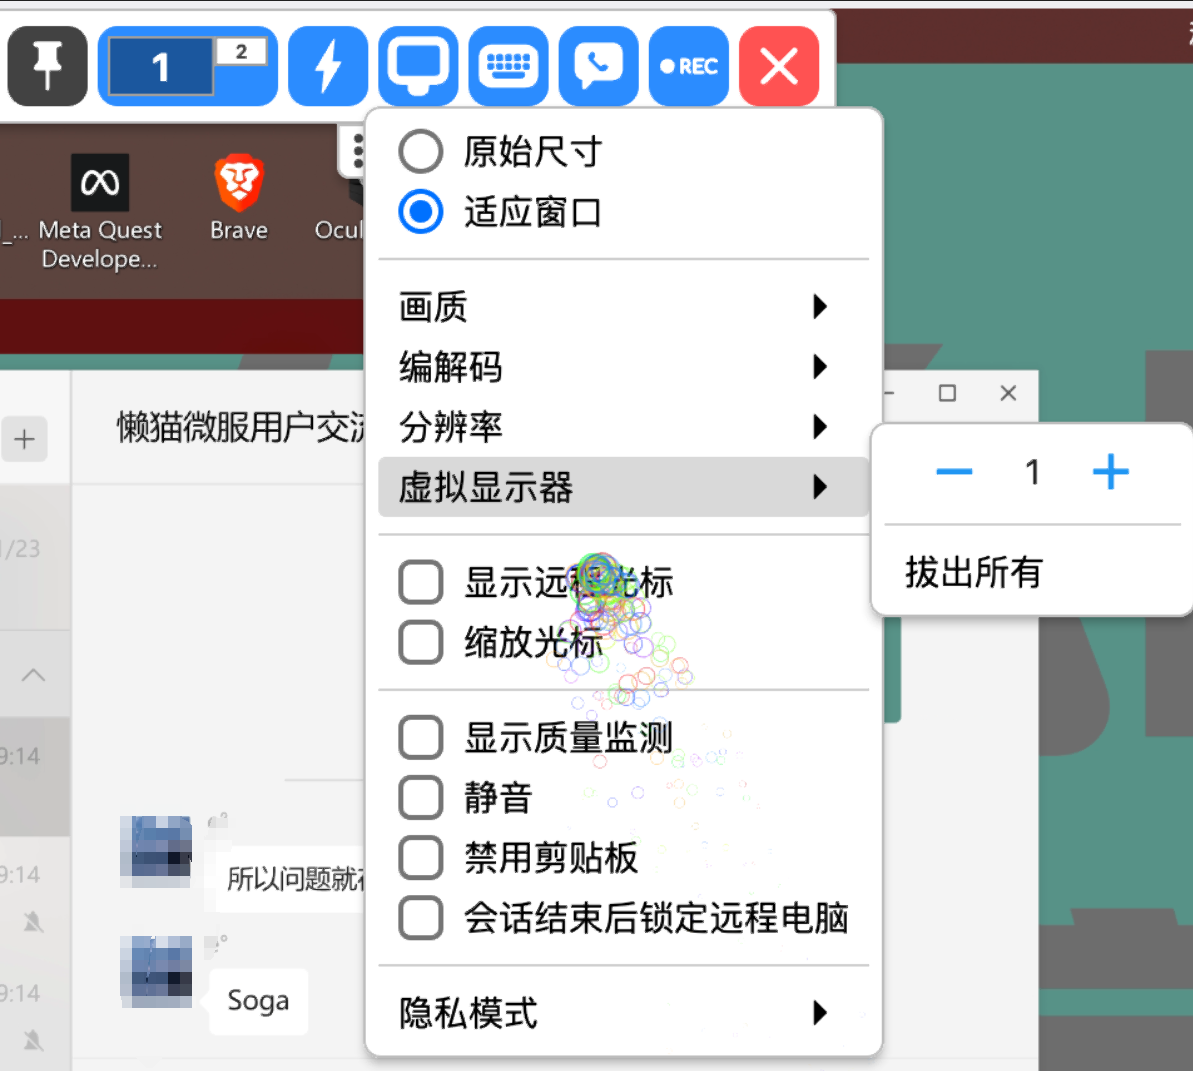Click the toolbar drag handle dots

coord(357,151)
